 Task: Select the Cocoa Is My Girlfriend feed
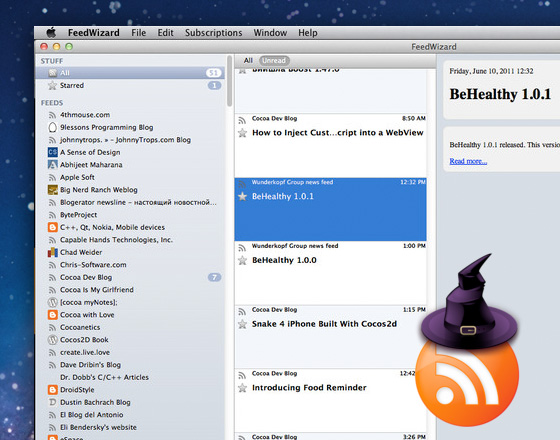point(130,290)
